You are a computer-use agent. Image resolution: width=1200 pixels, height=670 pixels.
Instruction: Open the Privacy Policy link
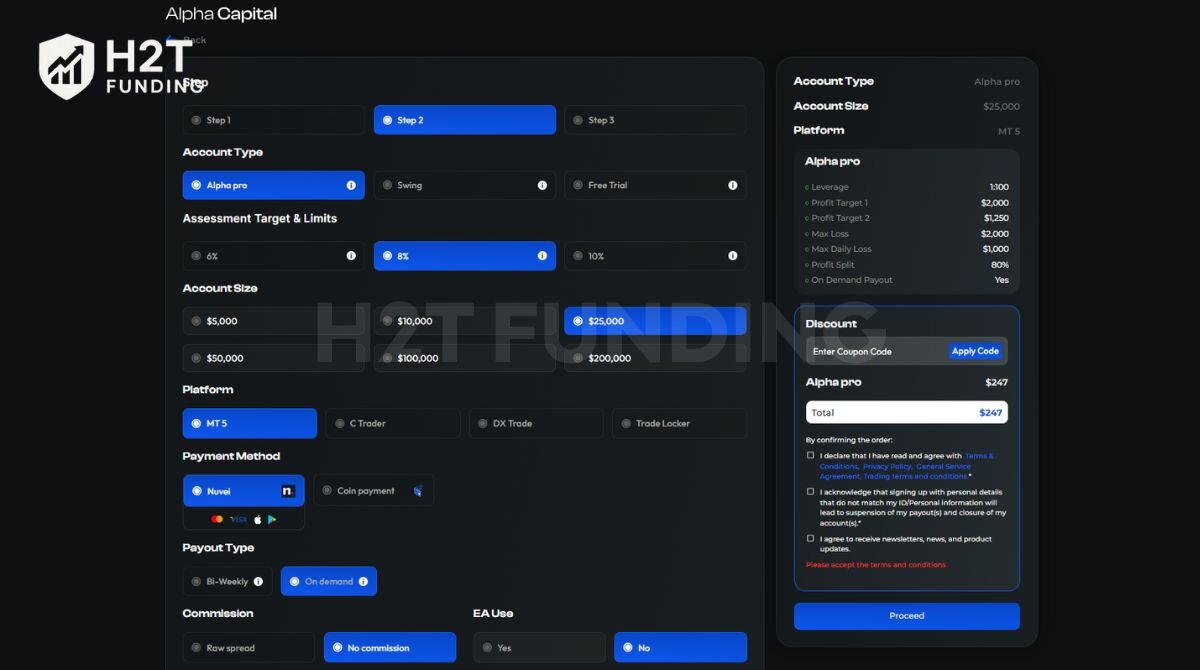(x=887, y=466)
